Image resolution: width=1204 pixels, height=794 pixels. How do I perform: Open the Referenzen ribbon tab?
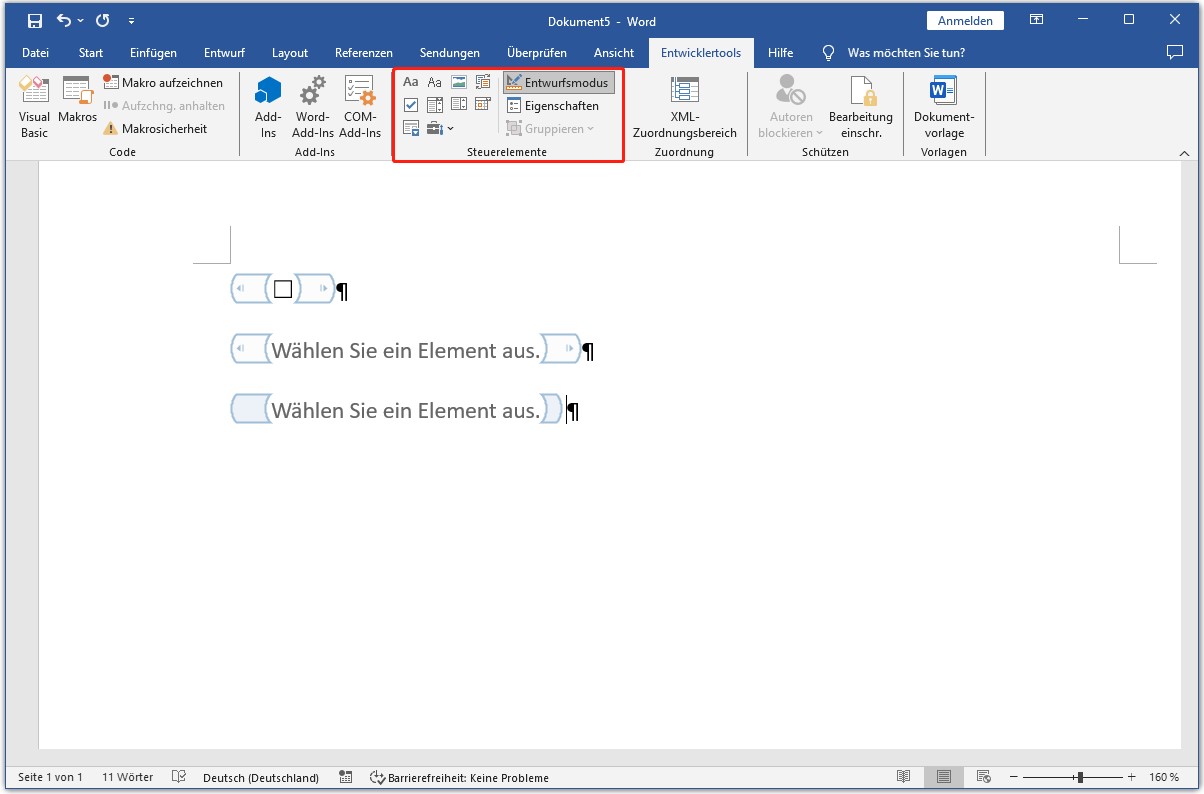(x=363, y=53)
